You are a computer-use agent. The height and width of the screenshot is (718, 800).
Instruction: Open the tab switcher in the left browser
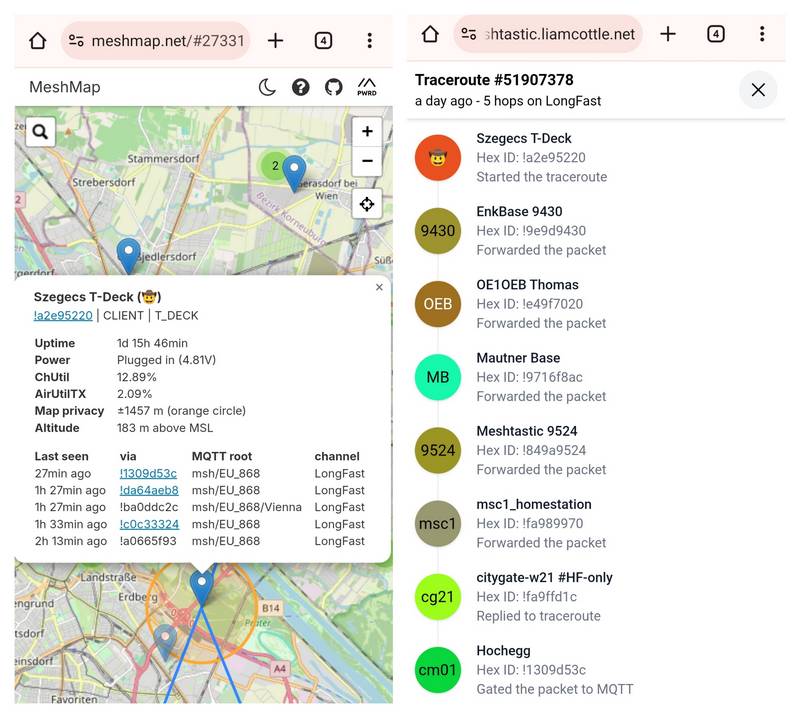323,40
